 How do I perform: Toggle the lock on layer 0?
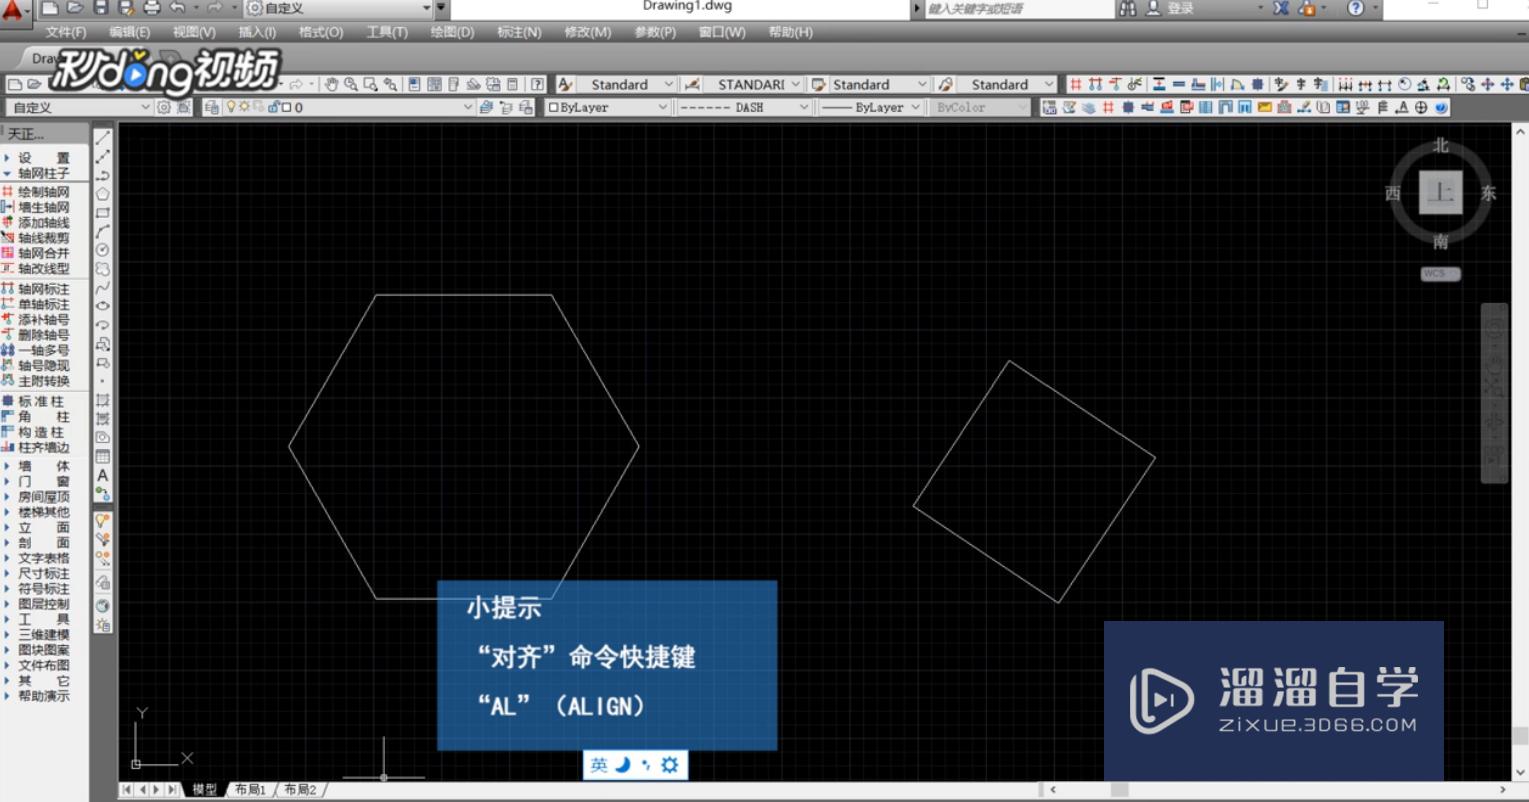click(x=273, y=108)
